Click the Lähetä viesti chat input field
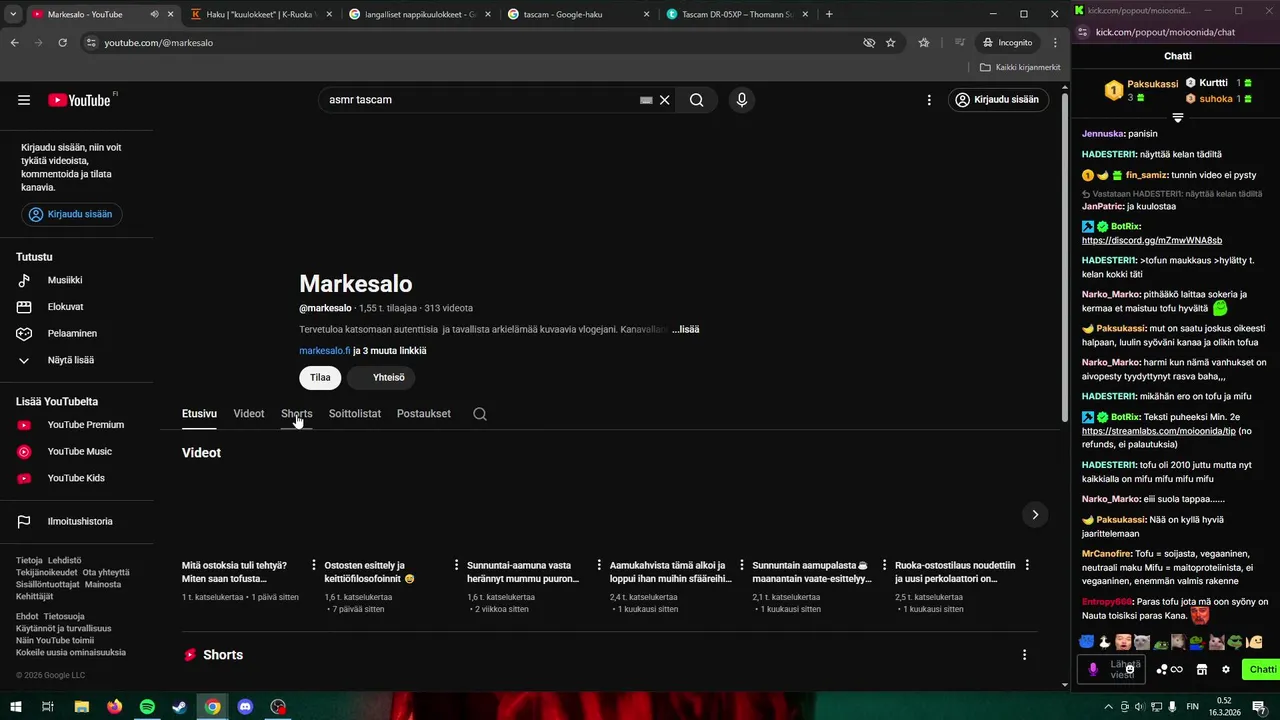1280x720 pixels. pyautogui.click(x=1112, y=669)
